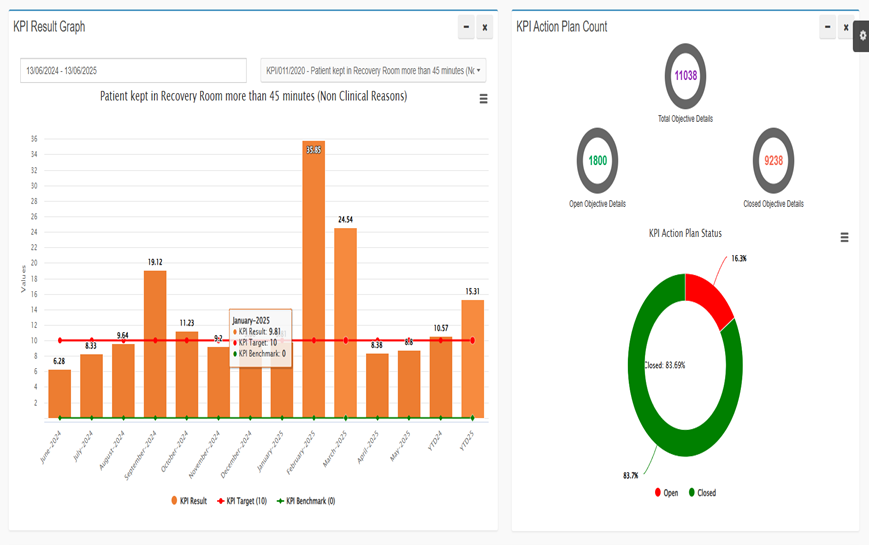The height and width of the screenshot is (545, 869).
Task: Click the February-2025 bar showing 35.85
Action: click(313, 280)
